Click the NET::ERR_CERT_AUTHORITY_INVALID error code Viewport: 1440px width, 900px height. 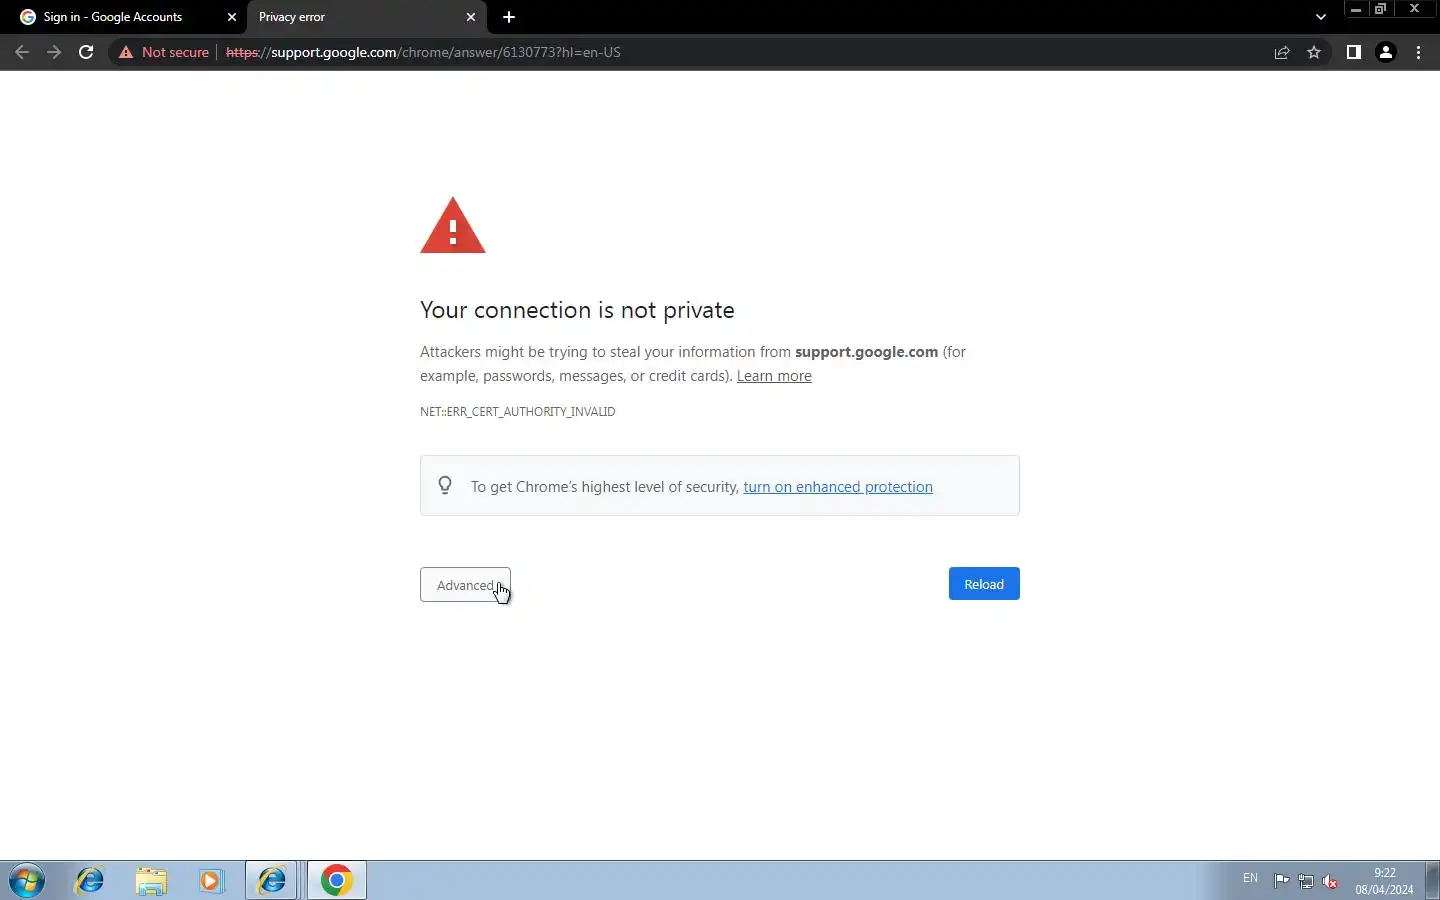(x=517, y=412)
